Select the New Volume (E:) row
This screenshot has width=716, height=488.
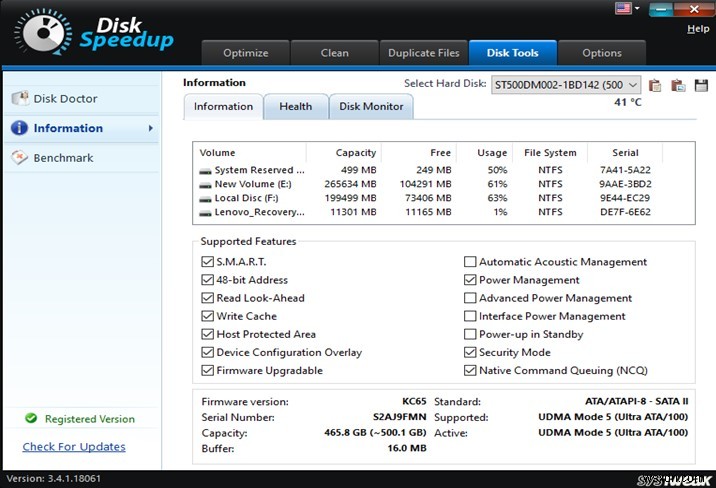click(443, 184)
